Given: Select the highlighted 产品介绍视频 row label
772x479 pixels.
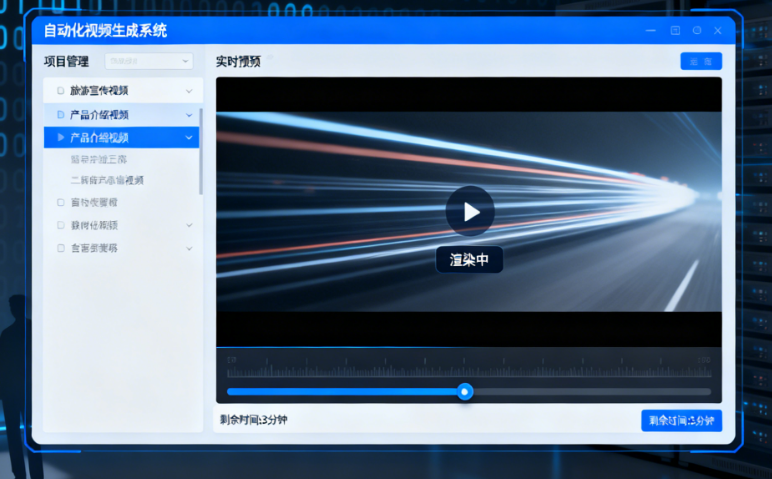Looking at the screenshot, I should point(99,138).
